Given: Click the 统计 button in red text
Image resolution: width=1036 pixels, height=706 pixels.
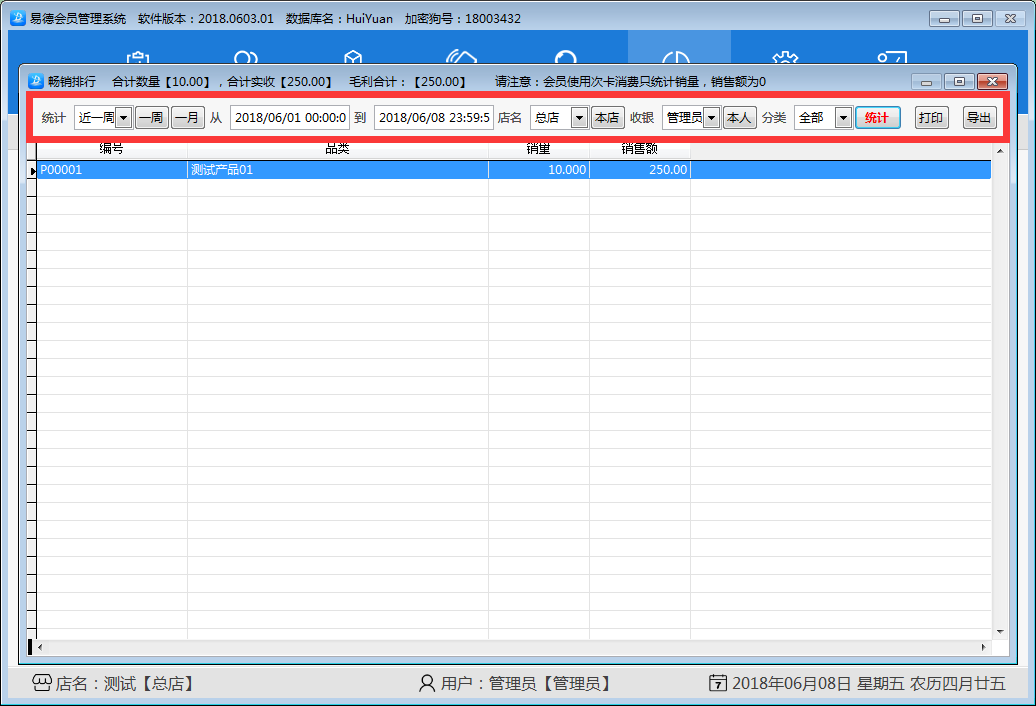Looking at the screenshot, I should point(877,118).
